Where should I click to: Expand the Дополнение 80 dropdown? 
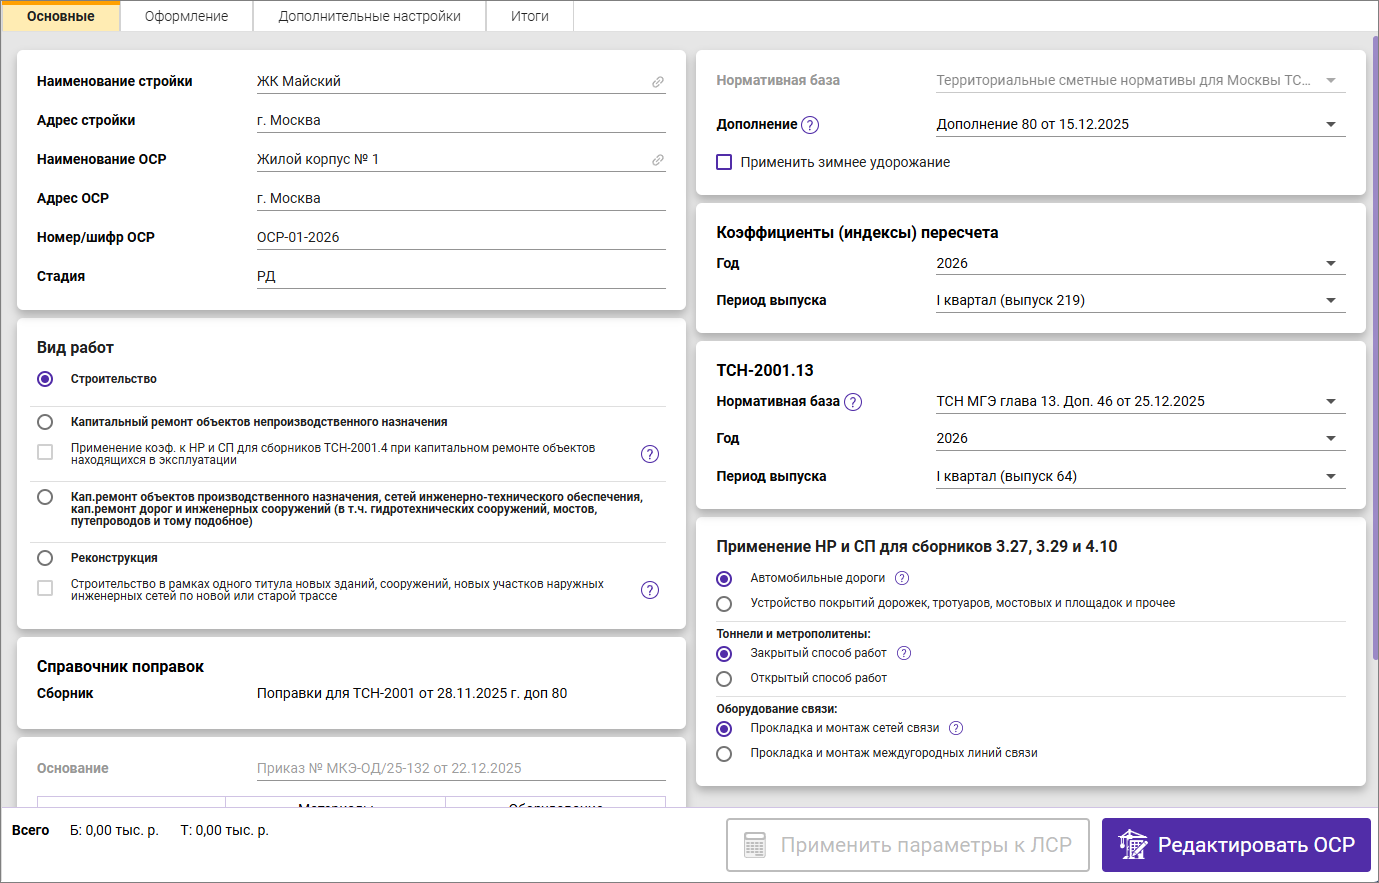point(1330,125)
